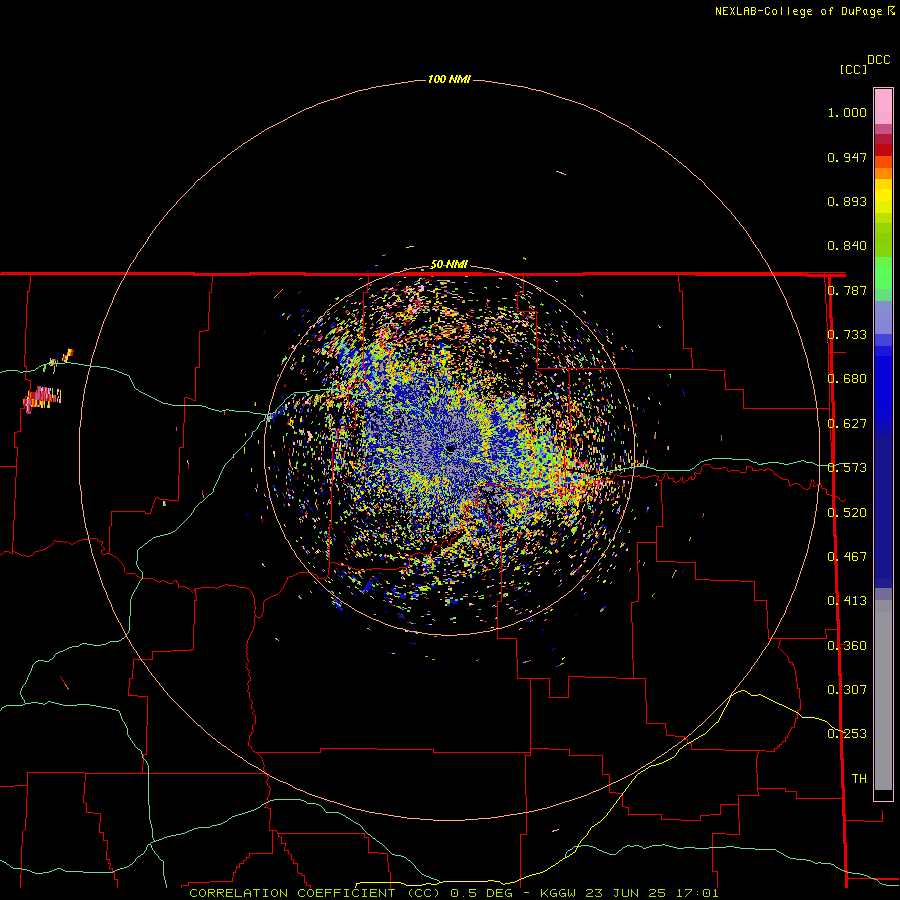Viewport: 900px width, 900px height.
Task: Click the 0.413 scale value
Action: pos(847,601)
